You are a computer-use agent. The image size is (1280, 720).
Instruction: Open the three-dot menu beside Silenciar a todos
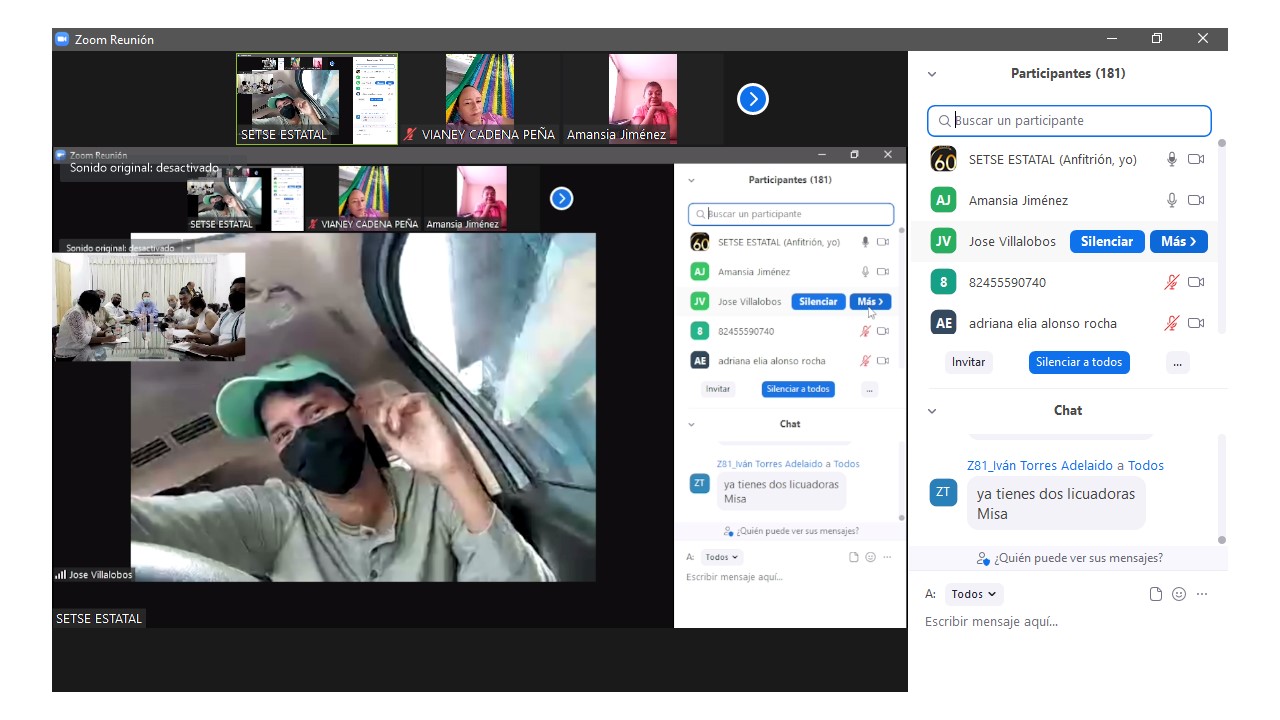click(x=1177, y=363)
